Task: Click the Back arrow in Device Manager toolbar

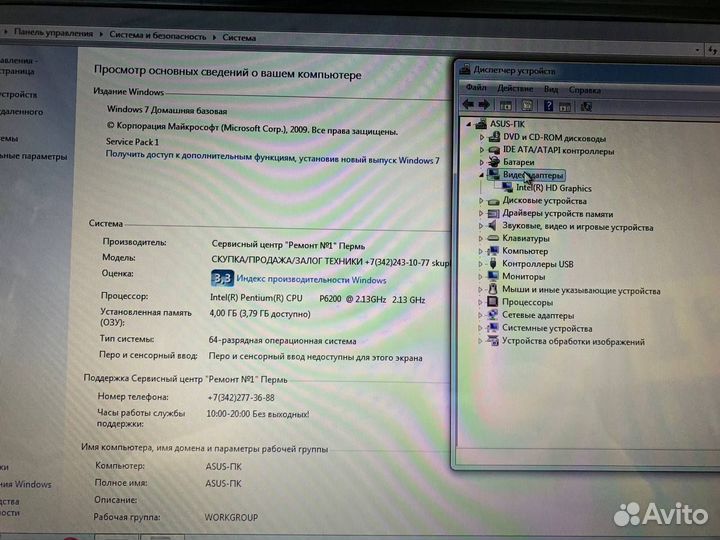Action: coord(468,105)
